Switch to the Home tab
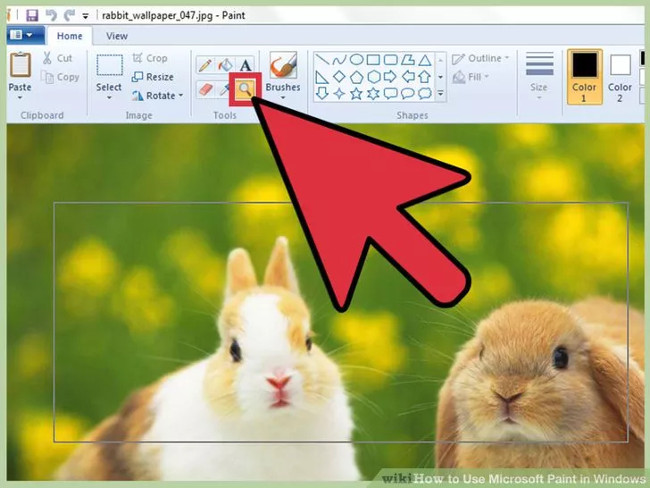650x488 pixels. (70, 36)
